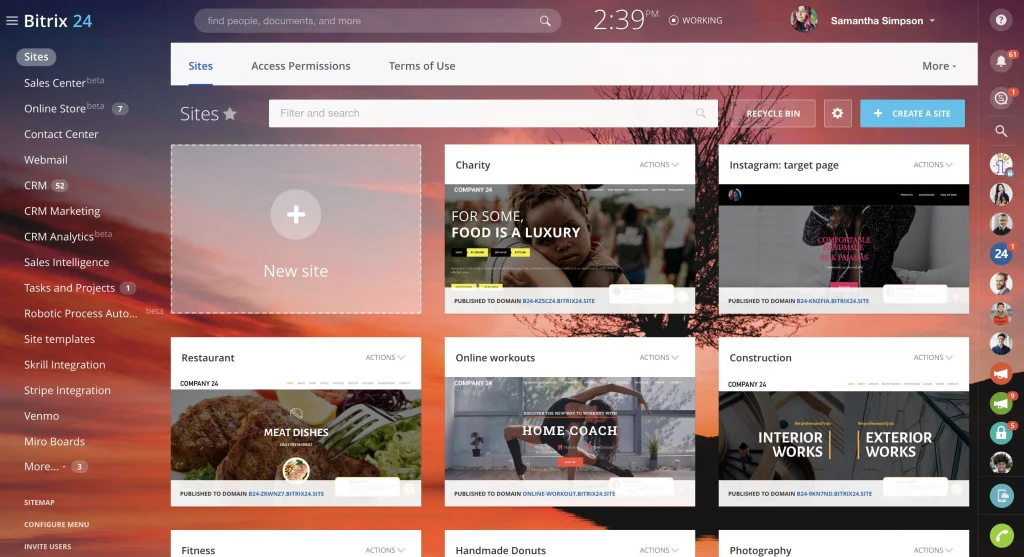Click the green lock icon in right sidebar
1024x557 pixels.
(1001, 433)
